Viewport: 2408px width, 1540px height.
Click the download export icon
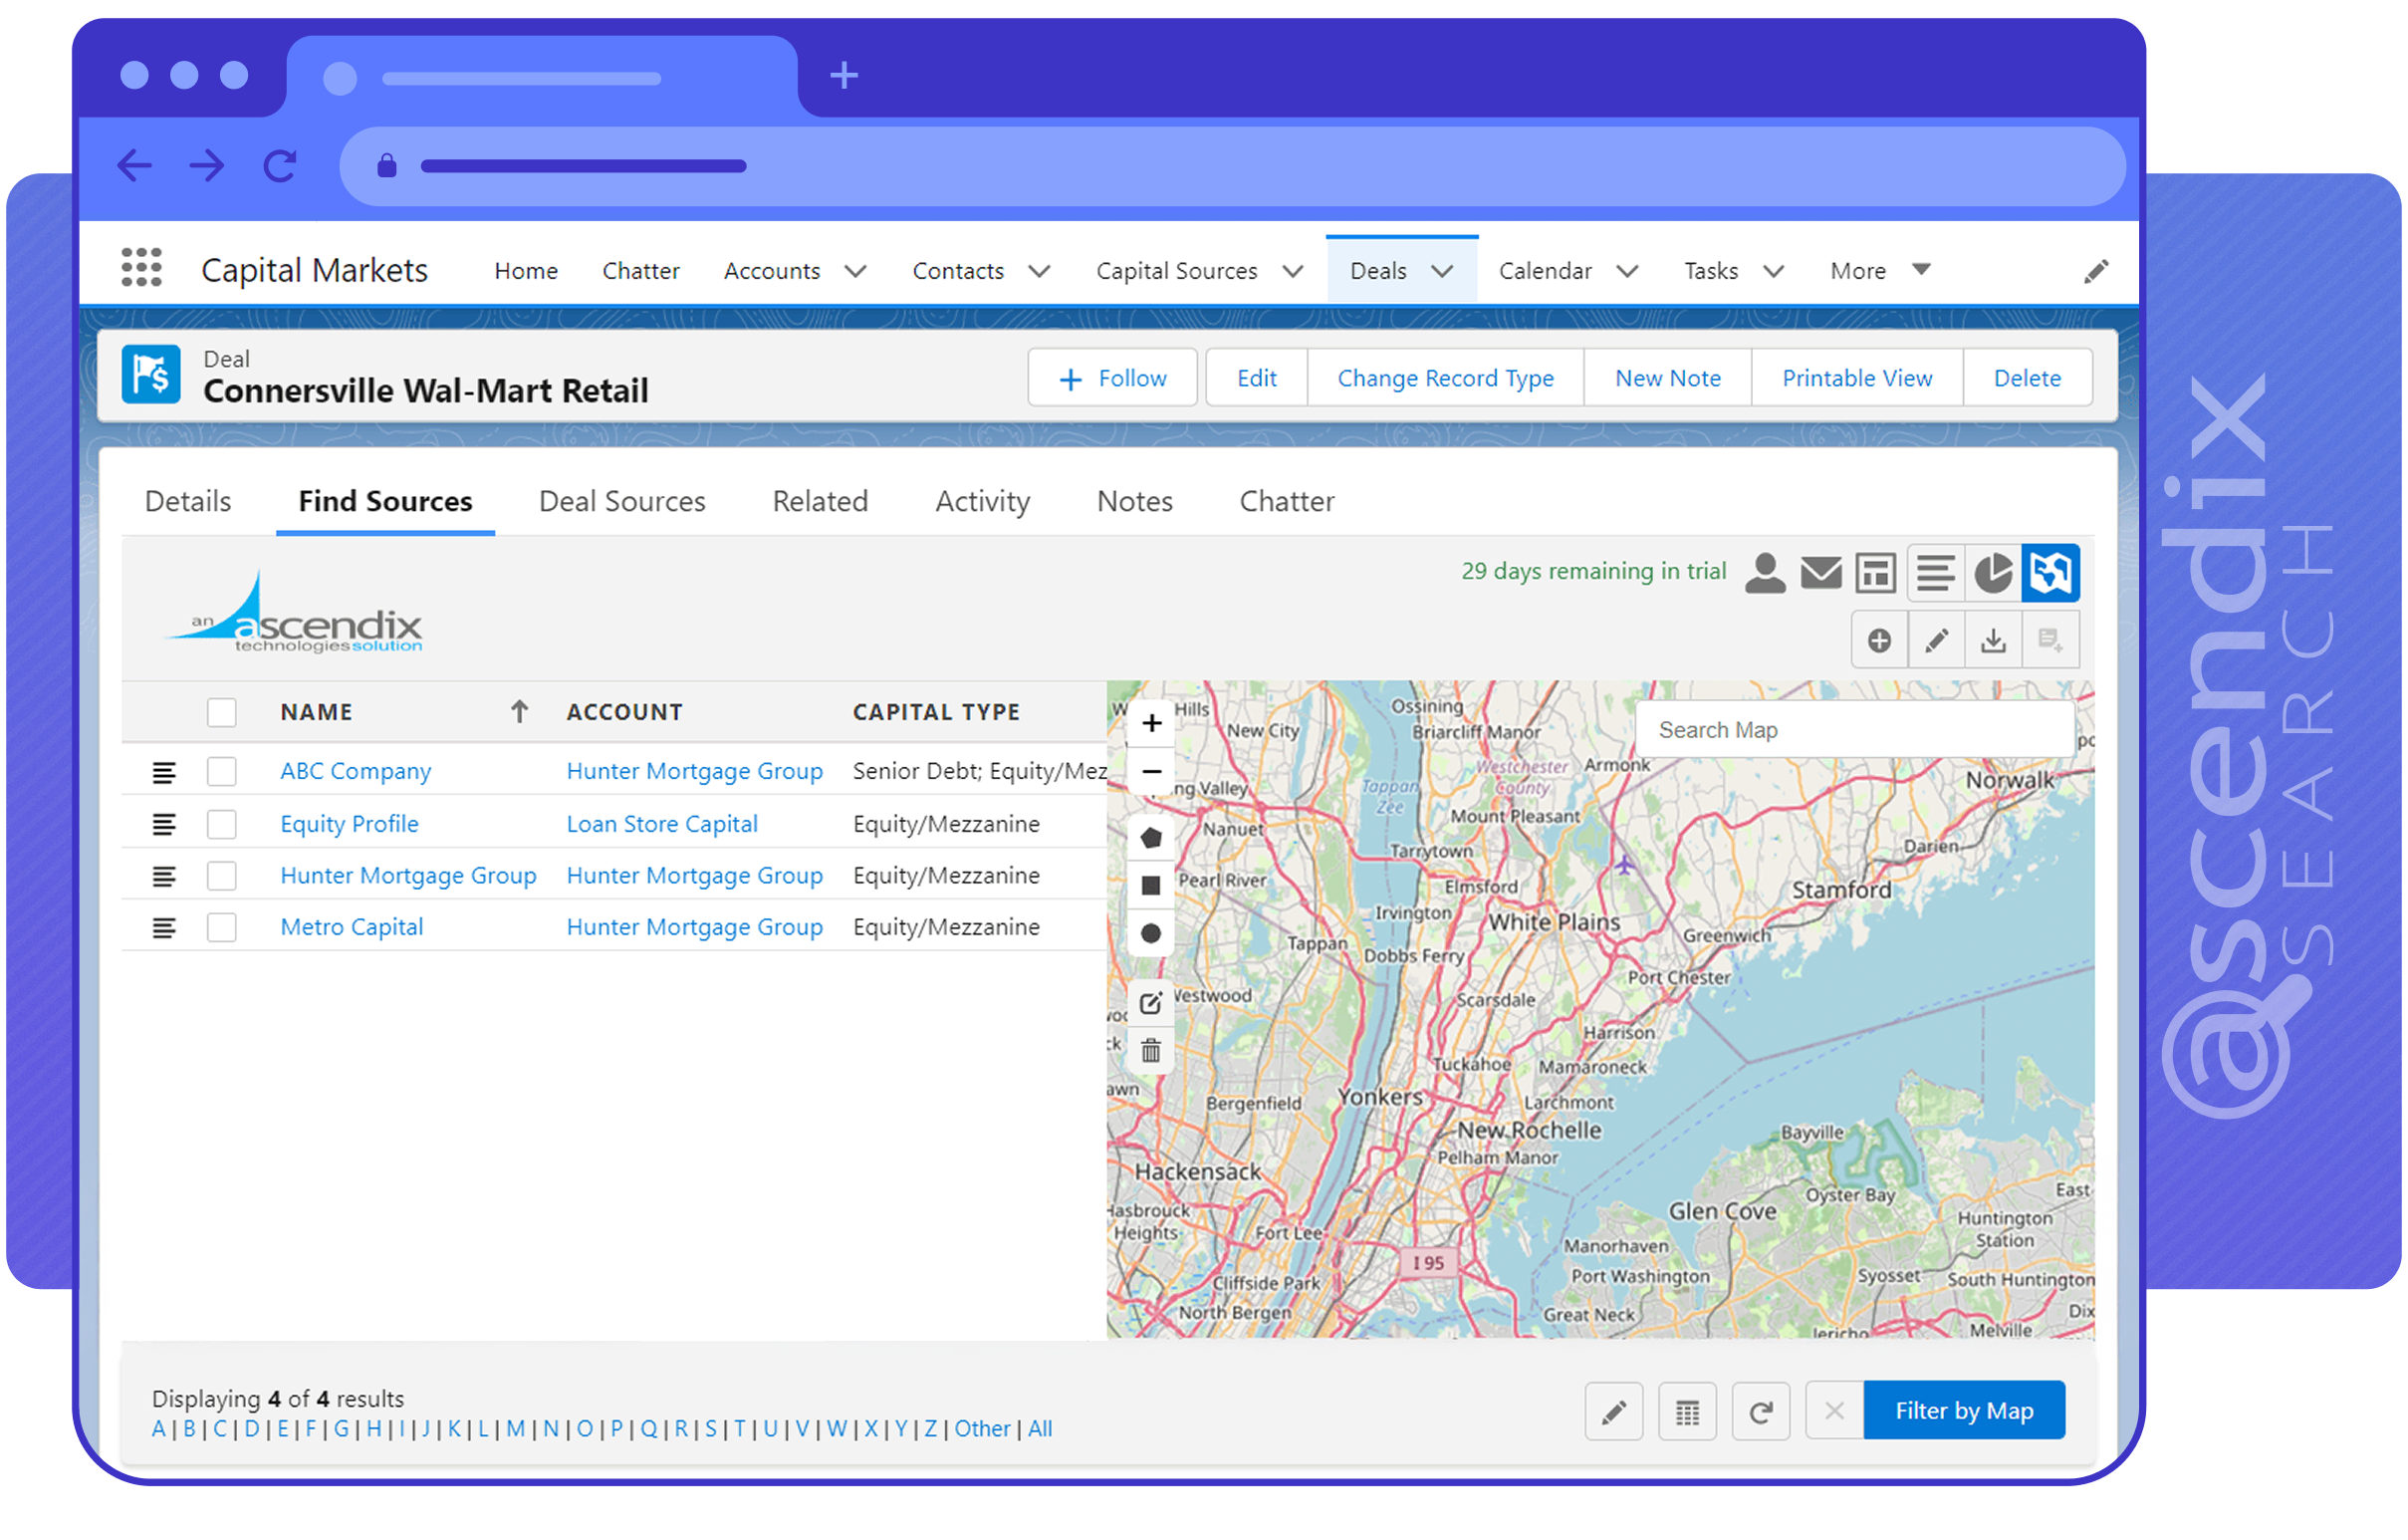[x=1994, y=640]
